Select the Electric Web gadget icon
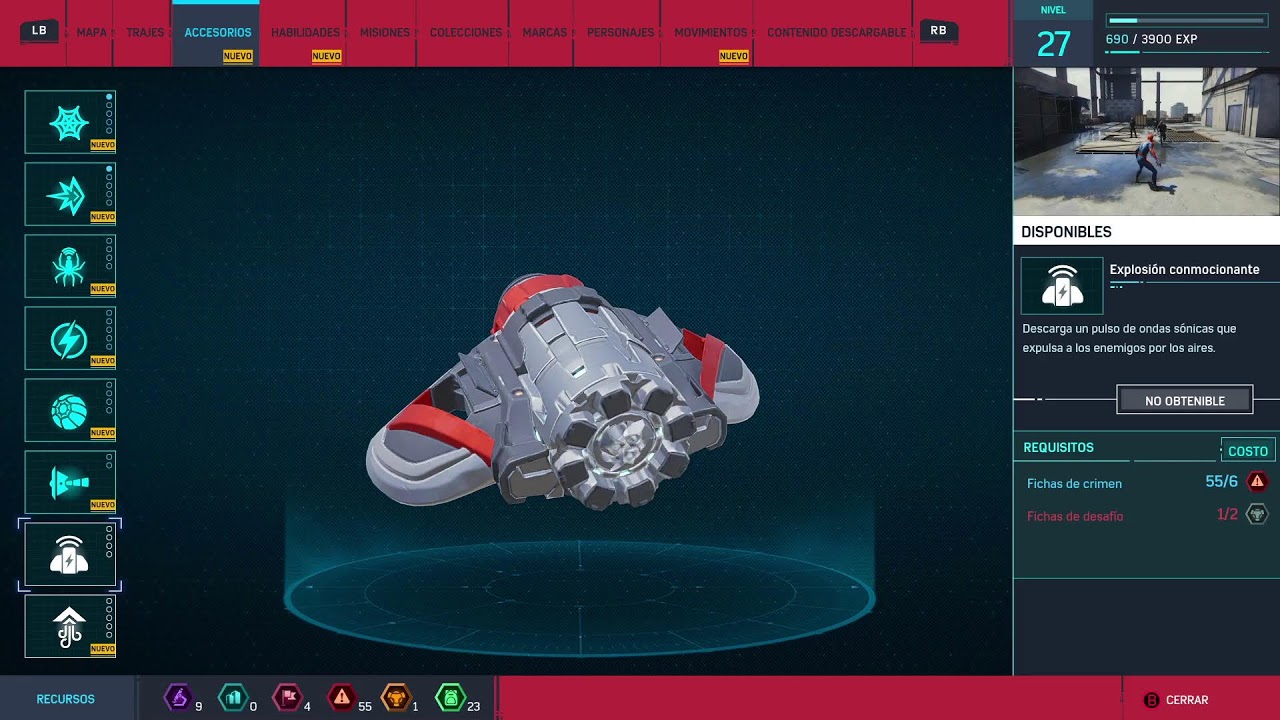The height and width of the screenshot is (720, 1280). pyautogui.click(x=70, y=338)
